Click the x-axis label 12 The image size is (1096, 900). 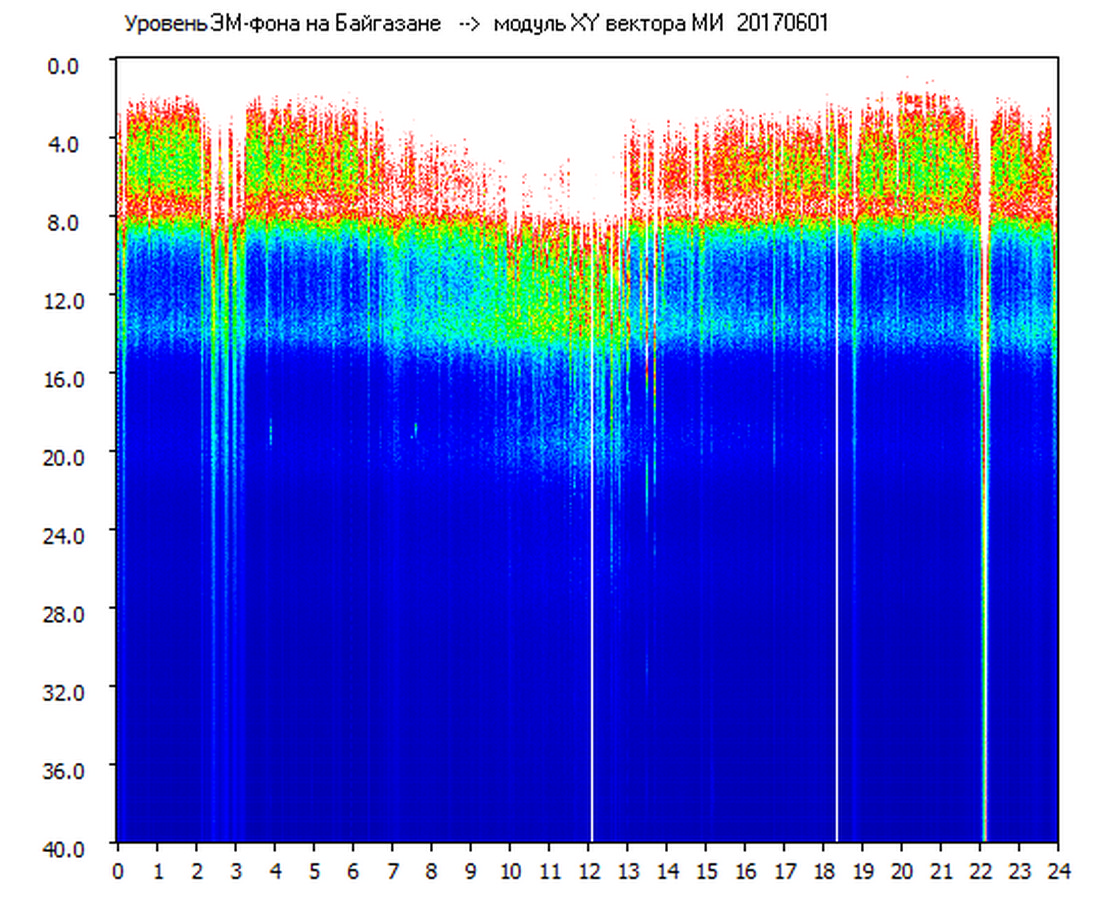pos(588,871)
